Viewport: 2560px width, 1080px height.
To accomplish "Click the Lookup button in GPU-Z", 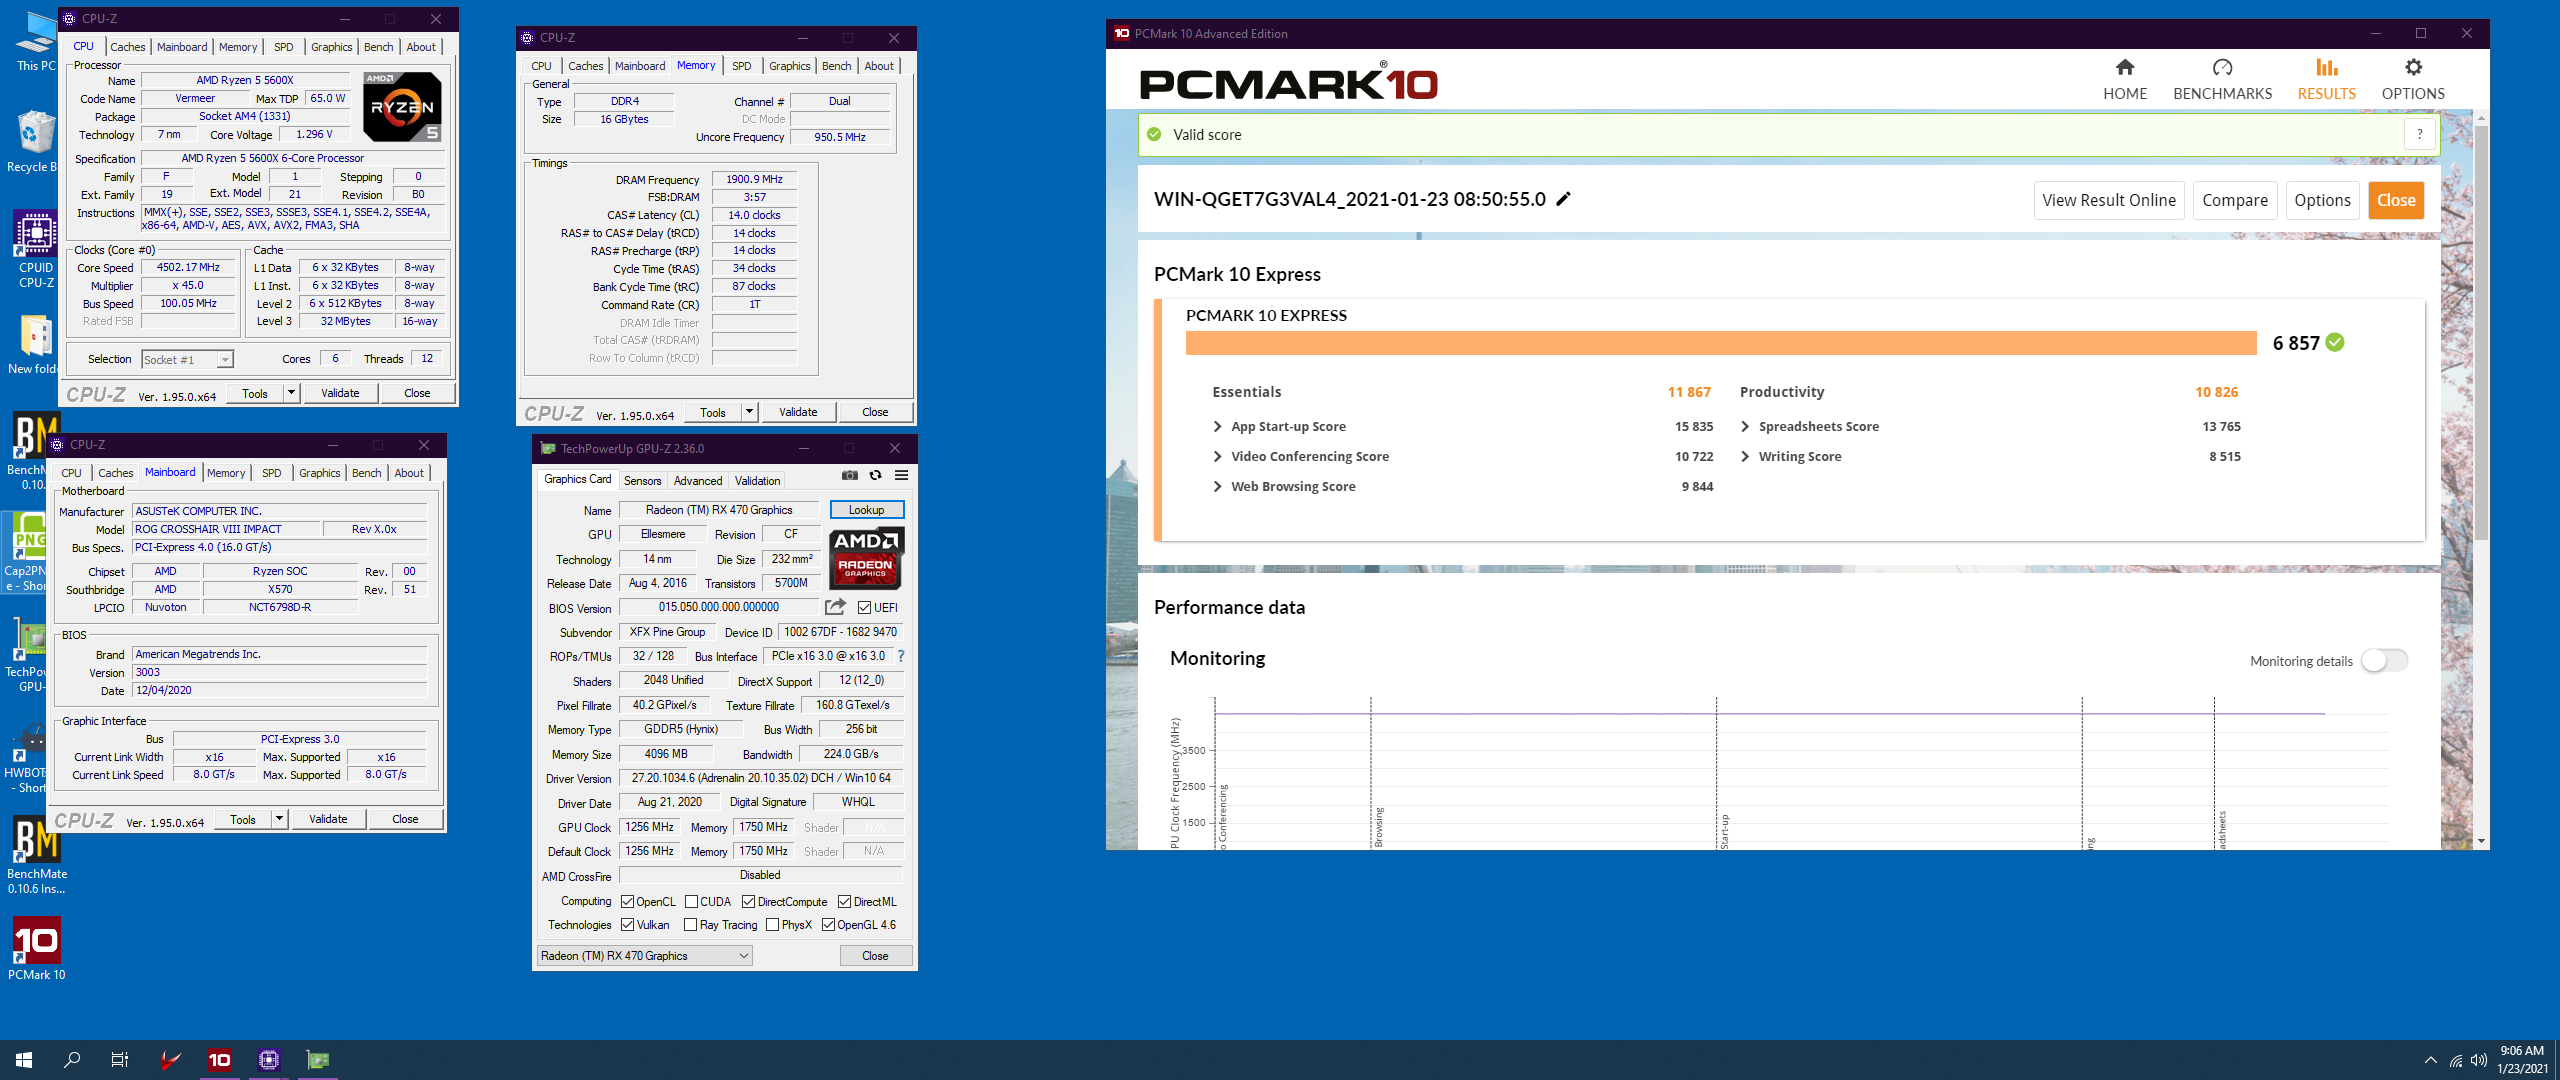I will 867,510.
